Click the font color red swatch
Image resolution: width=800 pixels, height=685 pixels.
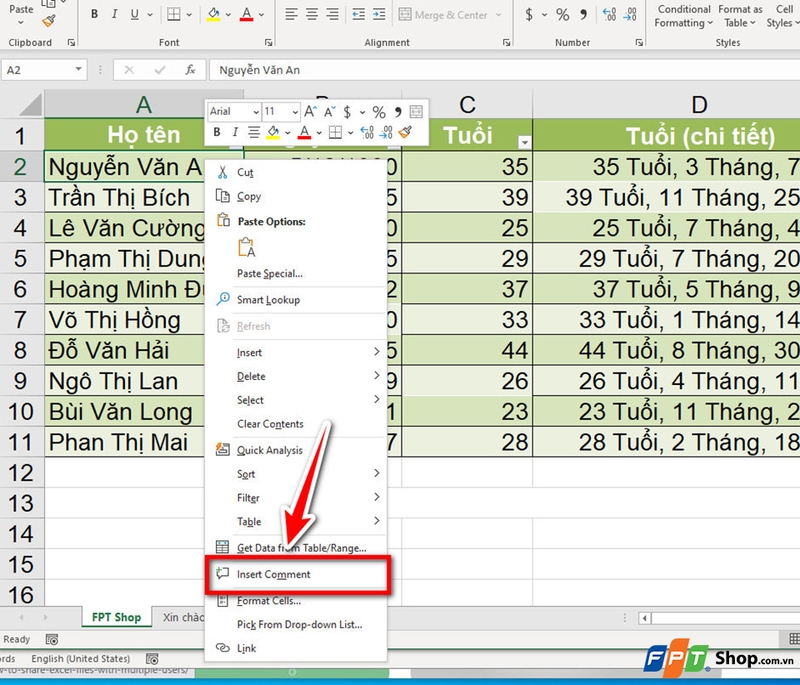305,132
